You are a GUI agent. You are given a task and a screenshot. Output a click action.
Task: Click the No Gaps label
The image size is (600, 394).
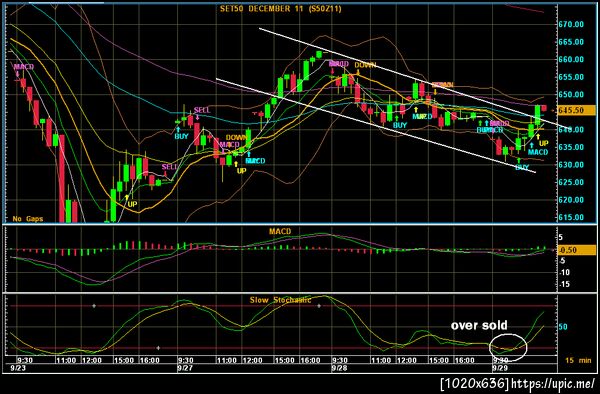(28, 219)
